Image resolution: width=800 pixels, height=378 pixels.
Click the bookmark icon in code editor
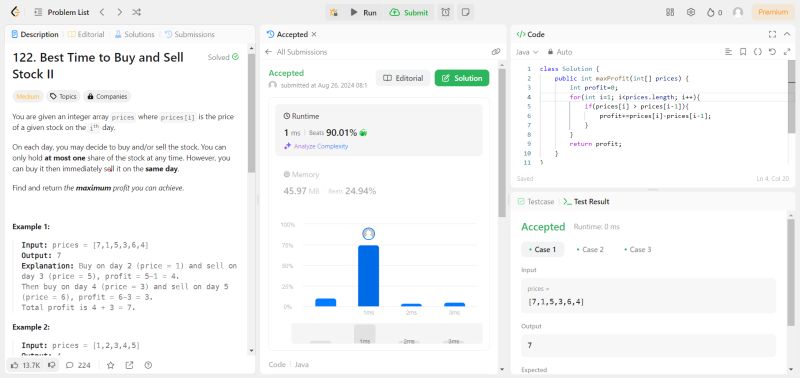pos(743,52)
